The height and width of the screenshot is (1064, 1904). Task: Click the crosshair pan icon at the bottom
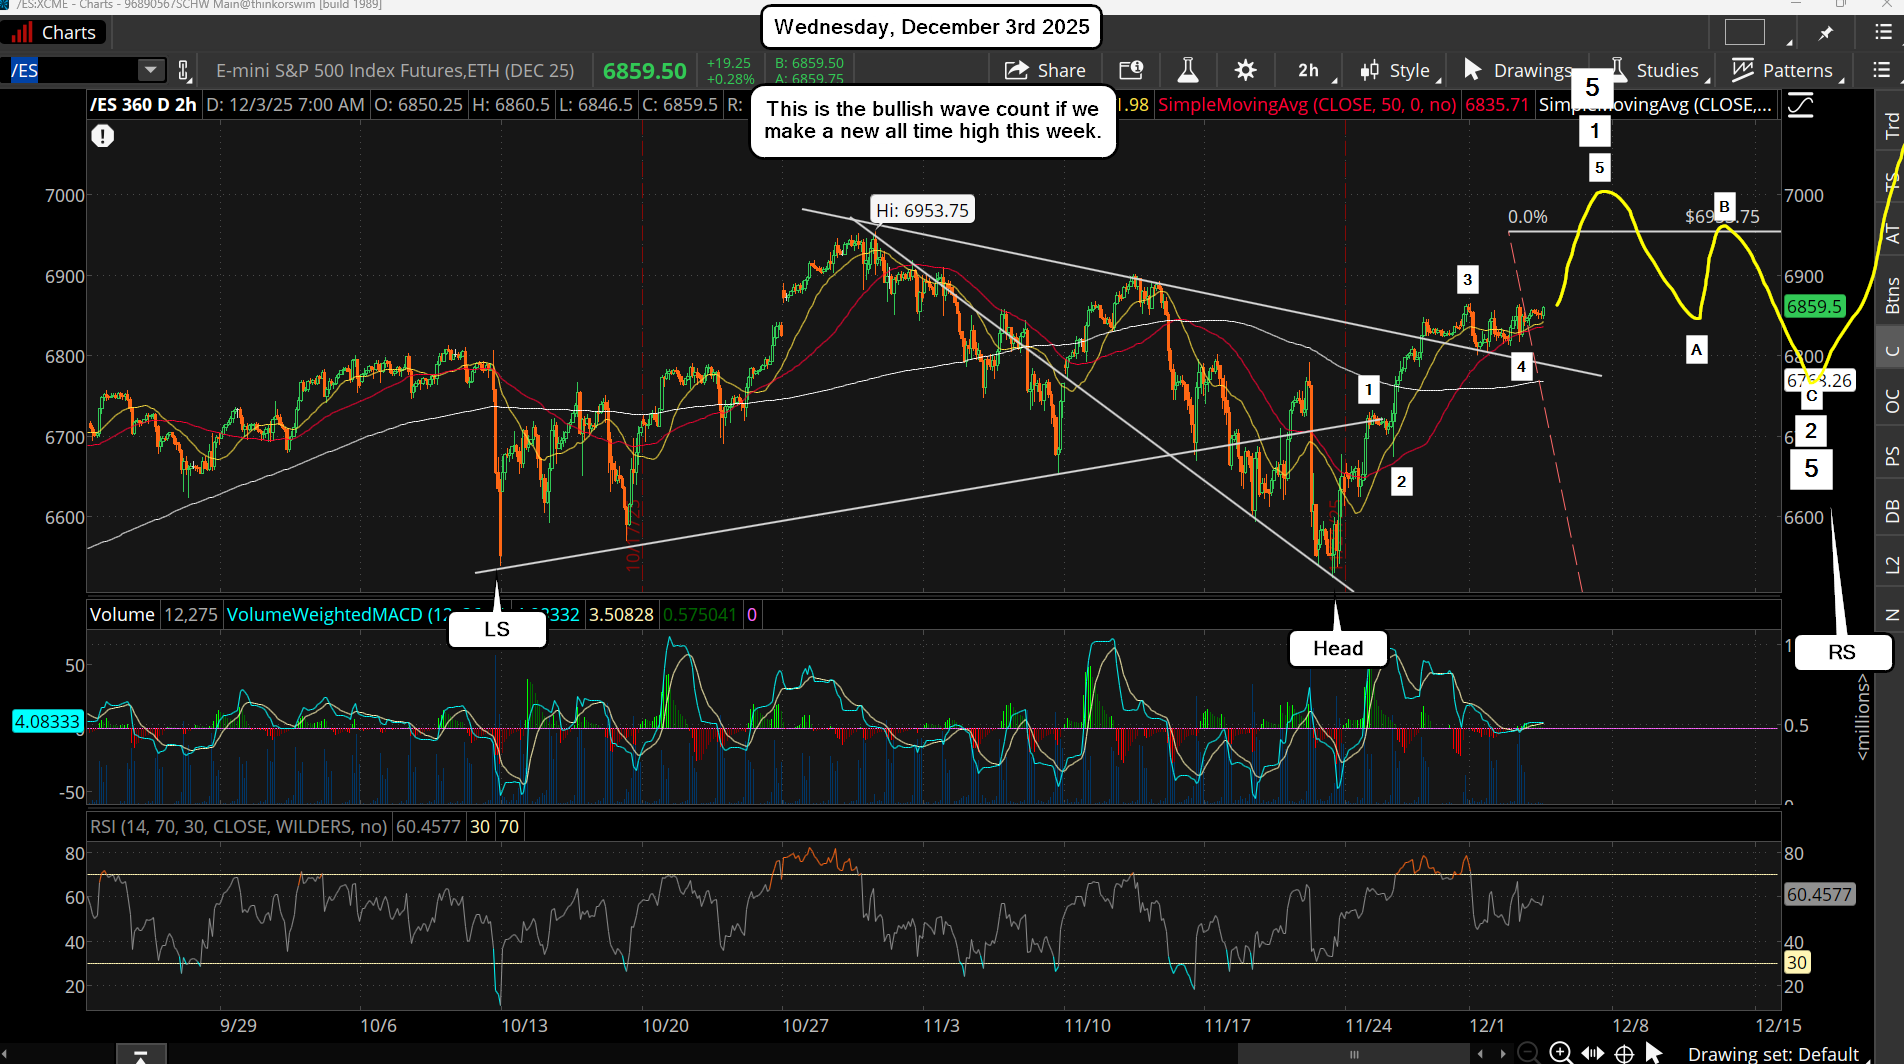click(1625, 1053)
